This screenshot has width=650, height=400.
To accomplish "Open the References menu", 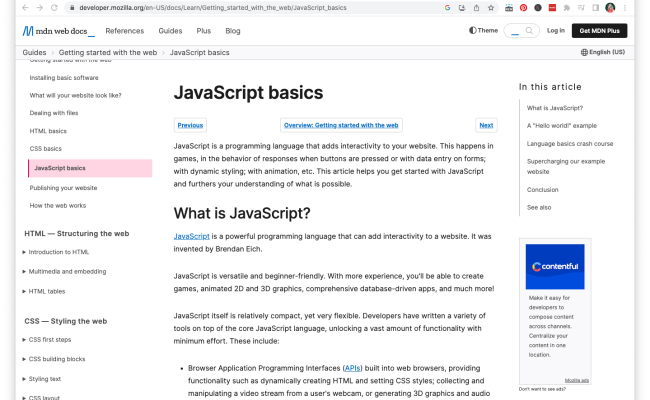I will [x=124, y=31].
